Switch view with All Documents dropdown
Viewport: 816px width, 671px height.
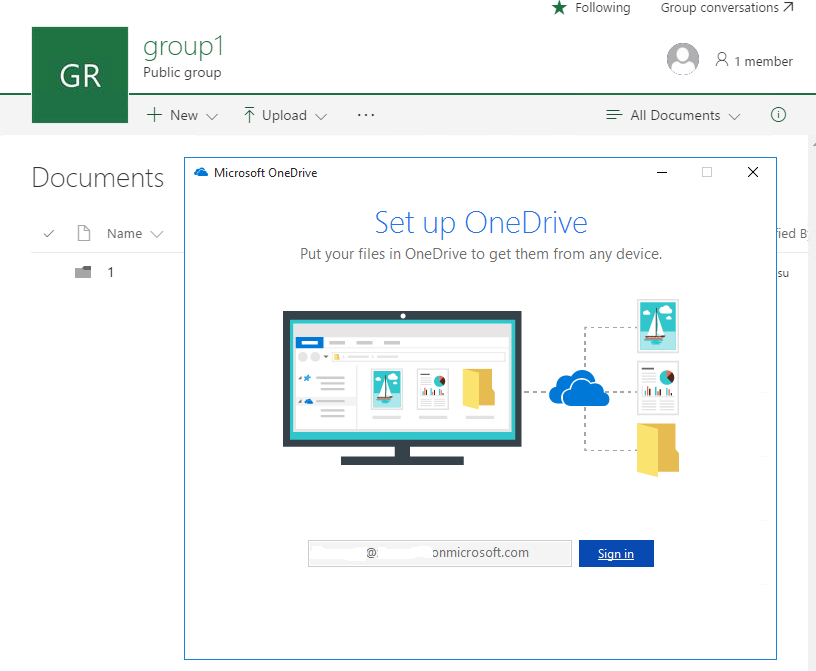(x=673, y=115)
